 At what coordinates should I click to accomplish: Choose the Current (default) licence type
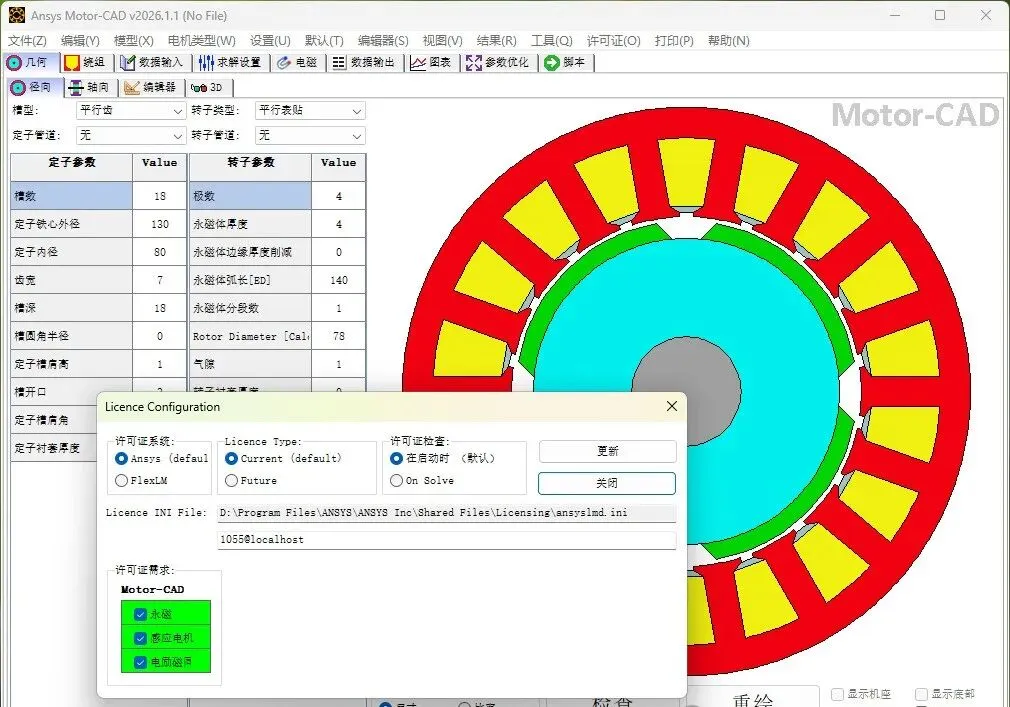pos(231,458)
